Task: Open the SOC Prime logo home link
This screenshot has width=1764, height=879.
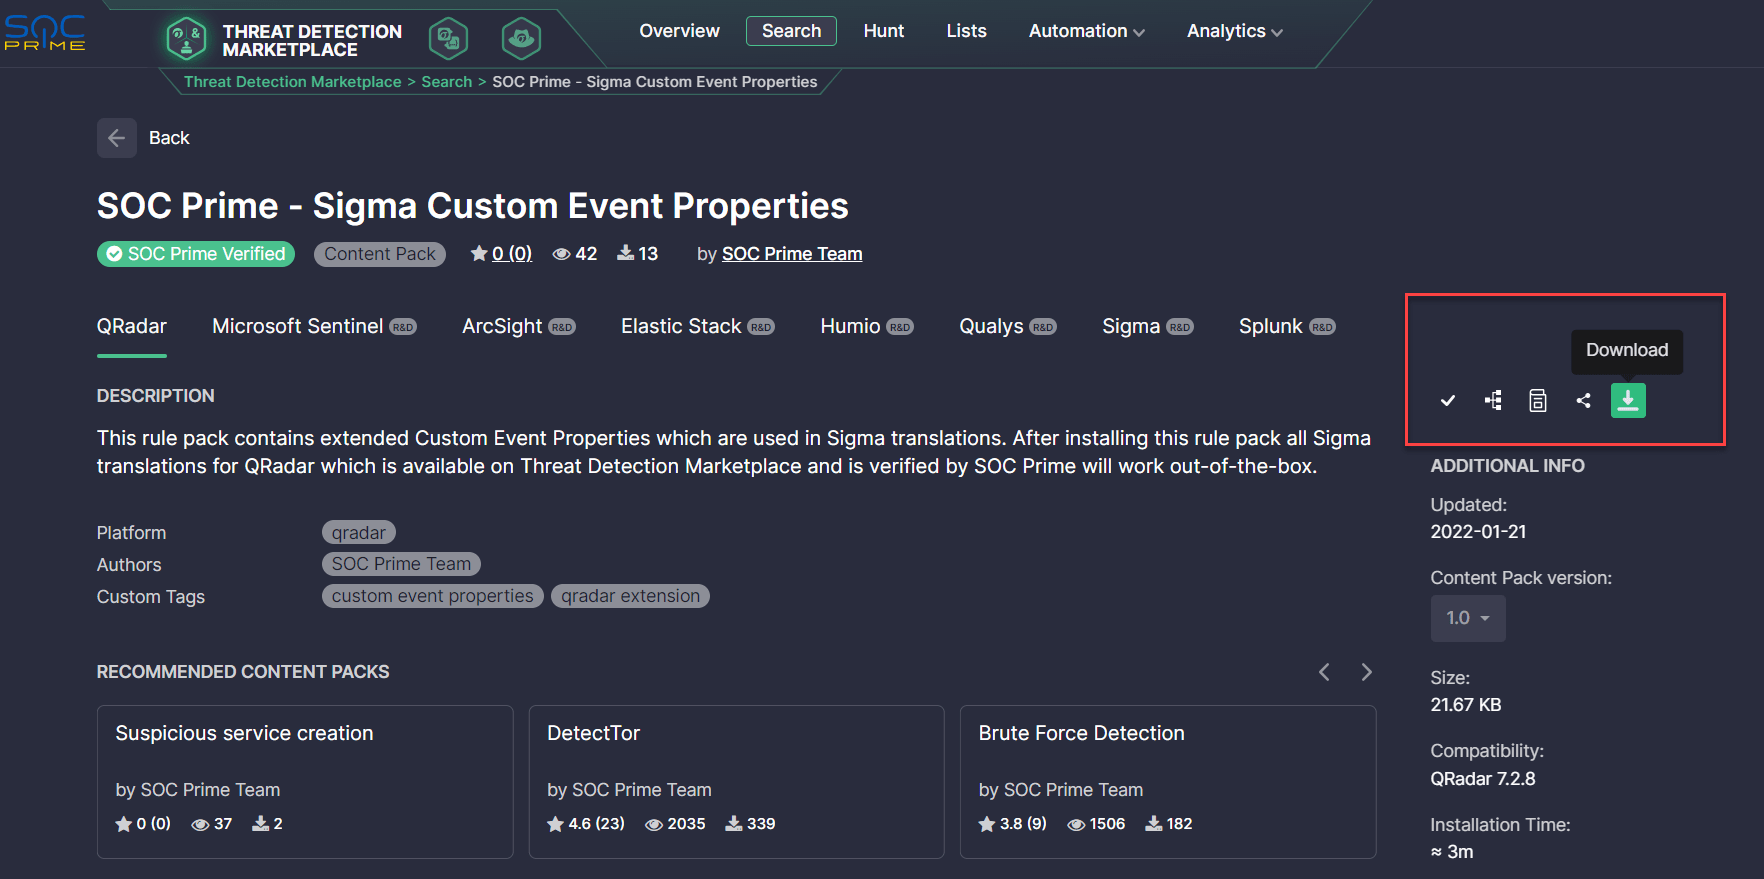Action: click(45, 32)
